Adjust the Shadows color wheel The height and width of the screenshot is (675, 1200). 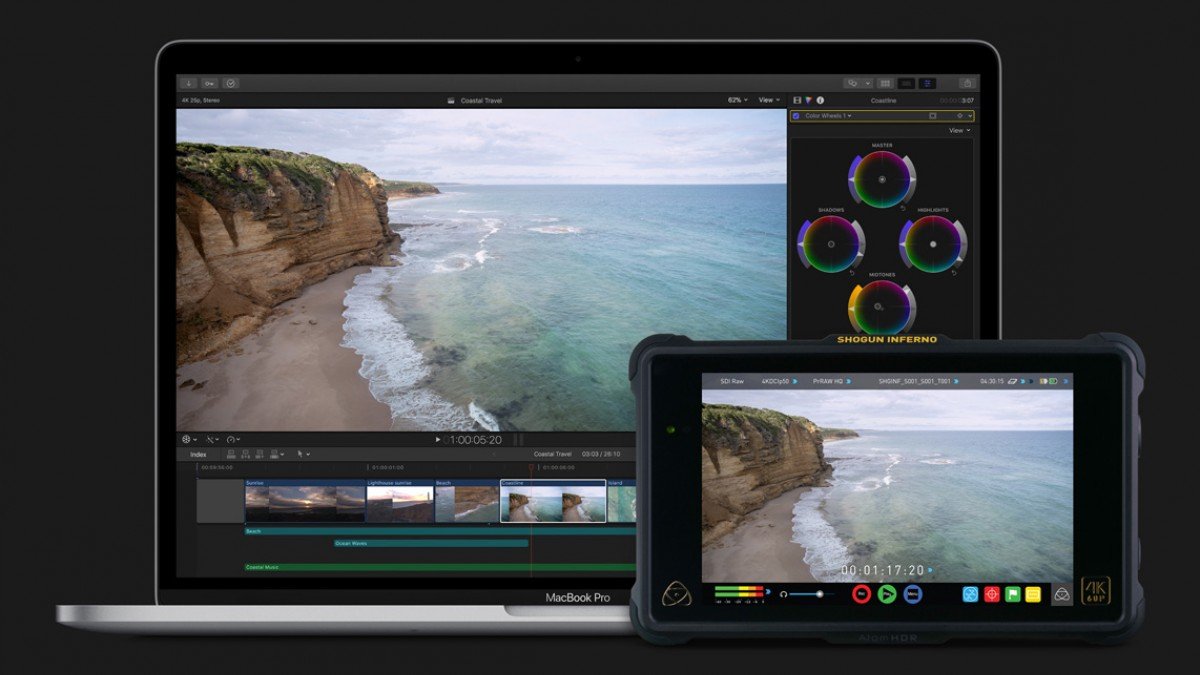(830, 244)
